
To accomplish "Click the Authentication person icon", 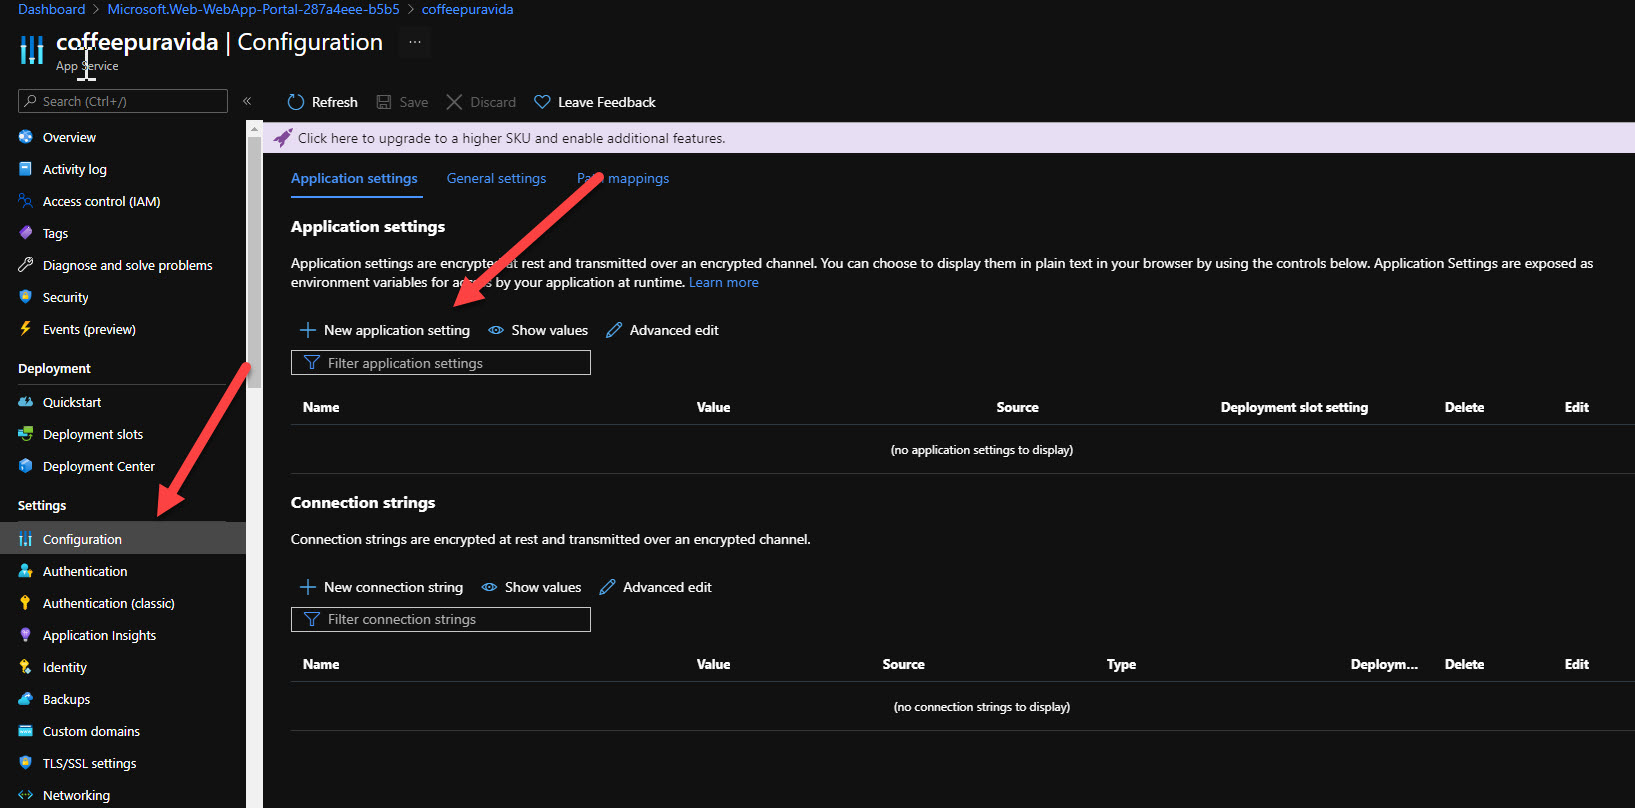I will [x=26, y=571].
